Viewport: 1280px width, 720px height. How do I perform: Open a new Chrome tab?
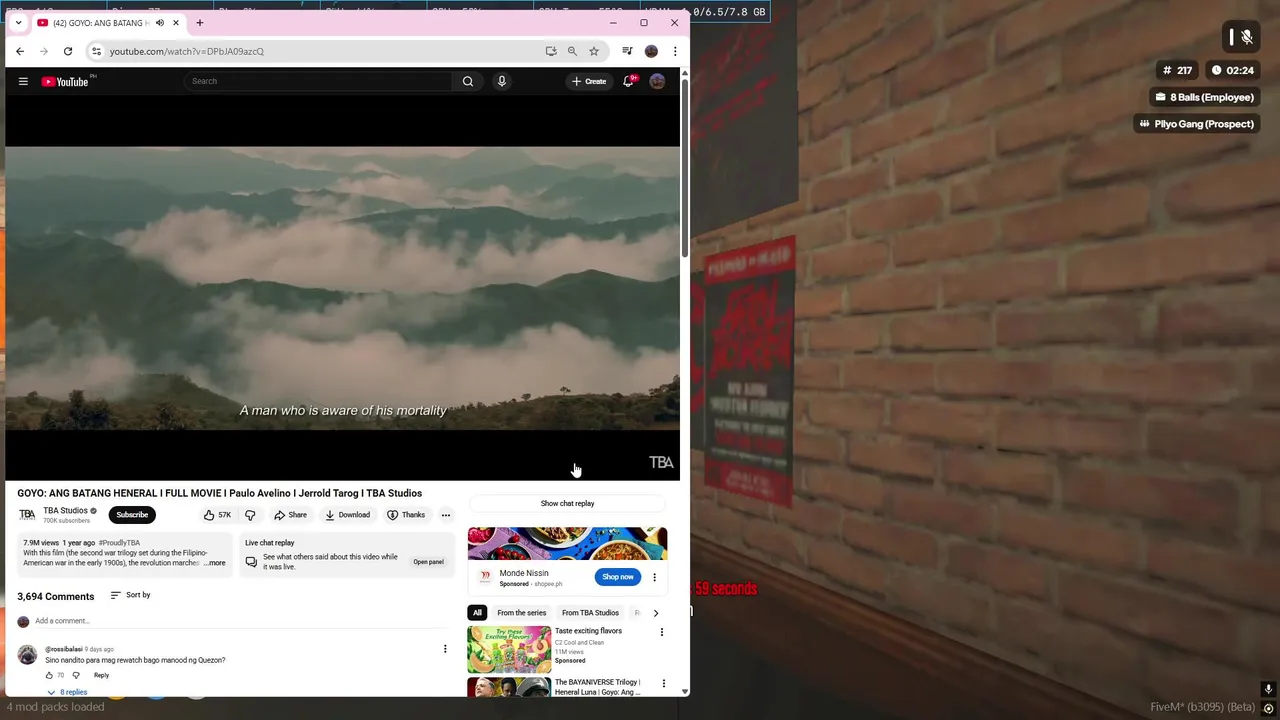(199, 23)
